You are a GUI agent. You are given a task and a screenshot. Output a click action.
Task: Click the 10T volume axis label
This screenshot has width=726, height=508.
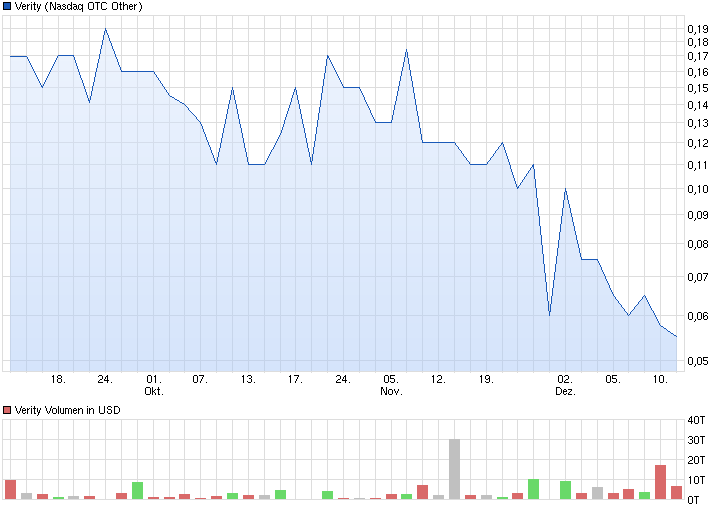(696, 480)
